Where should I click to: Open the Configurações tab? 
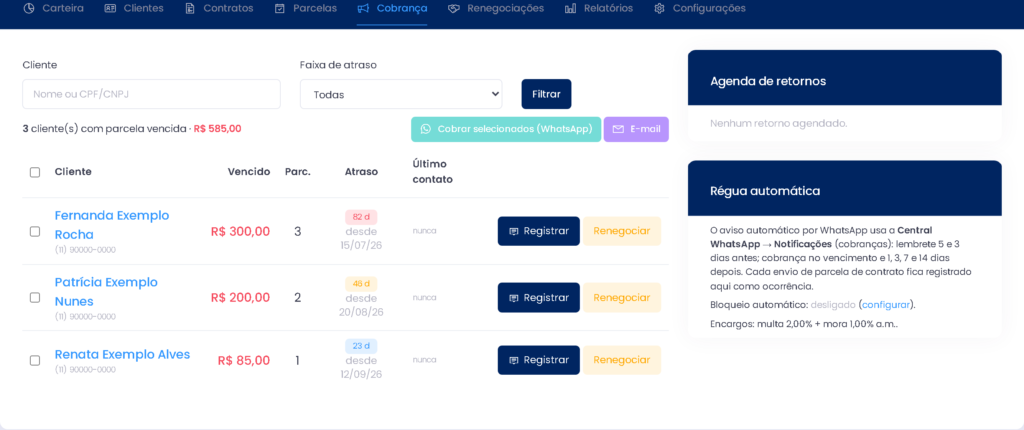point(700,8)
